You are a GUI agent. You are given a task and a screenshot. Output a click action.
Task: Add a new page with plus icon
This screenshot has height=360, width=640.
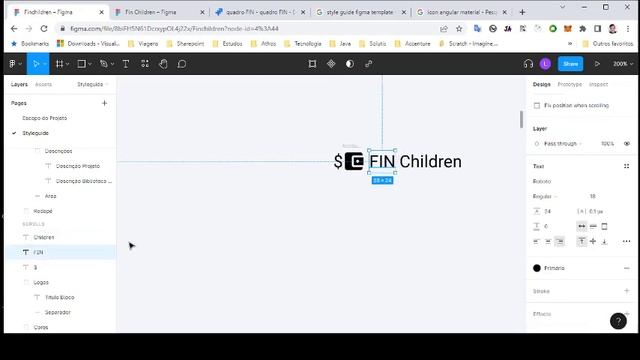tap(104, 103)
